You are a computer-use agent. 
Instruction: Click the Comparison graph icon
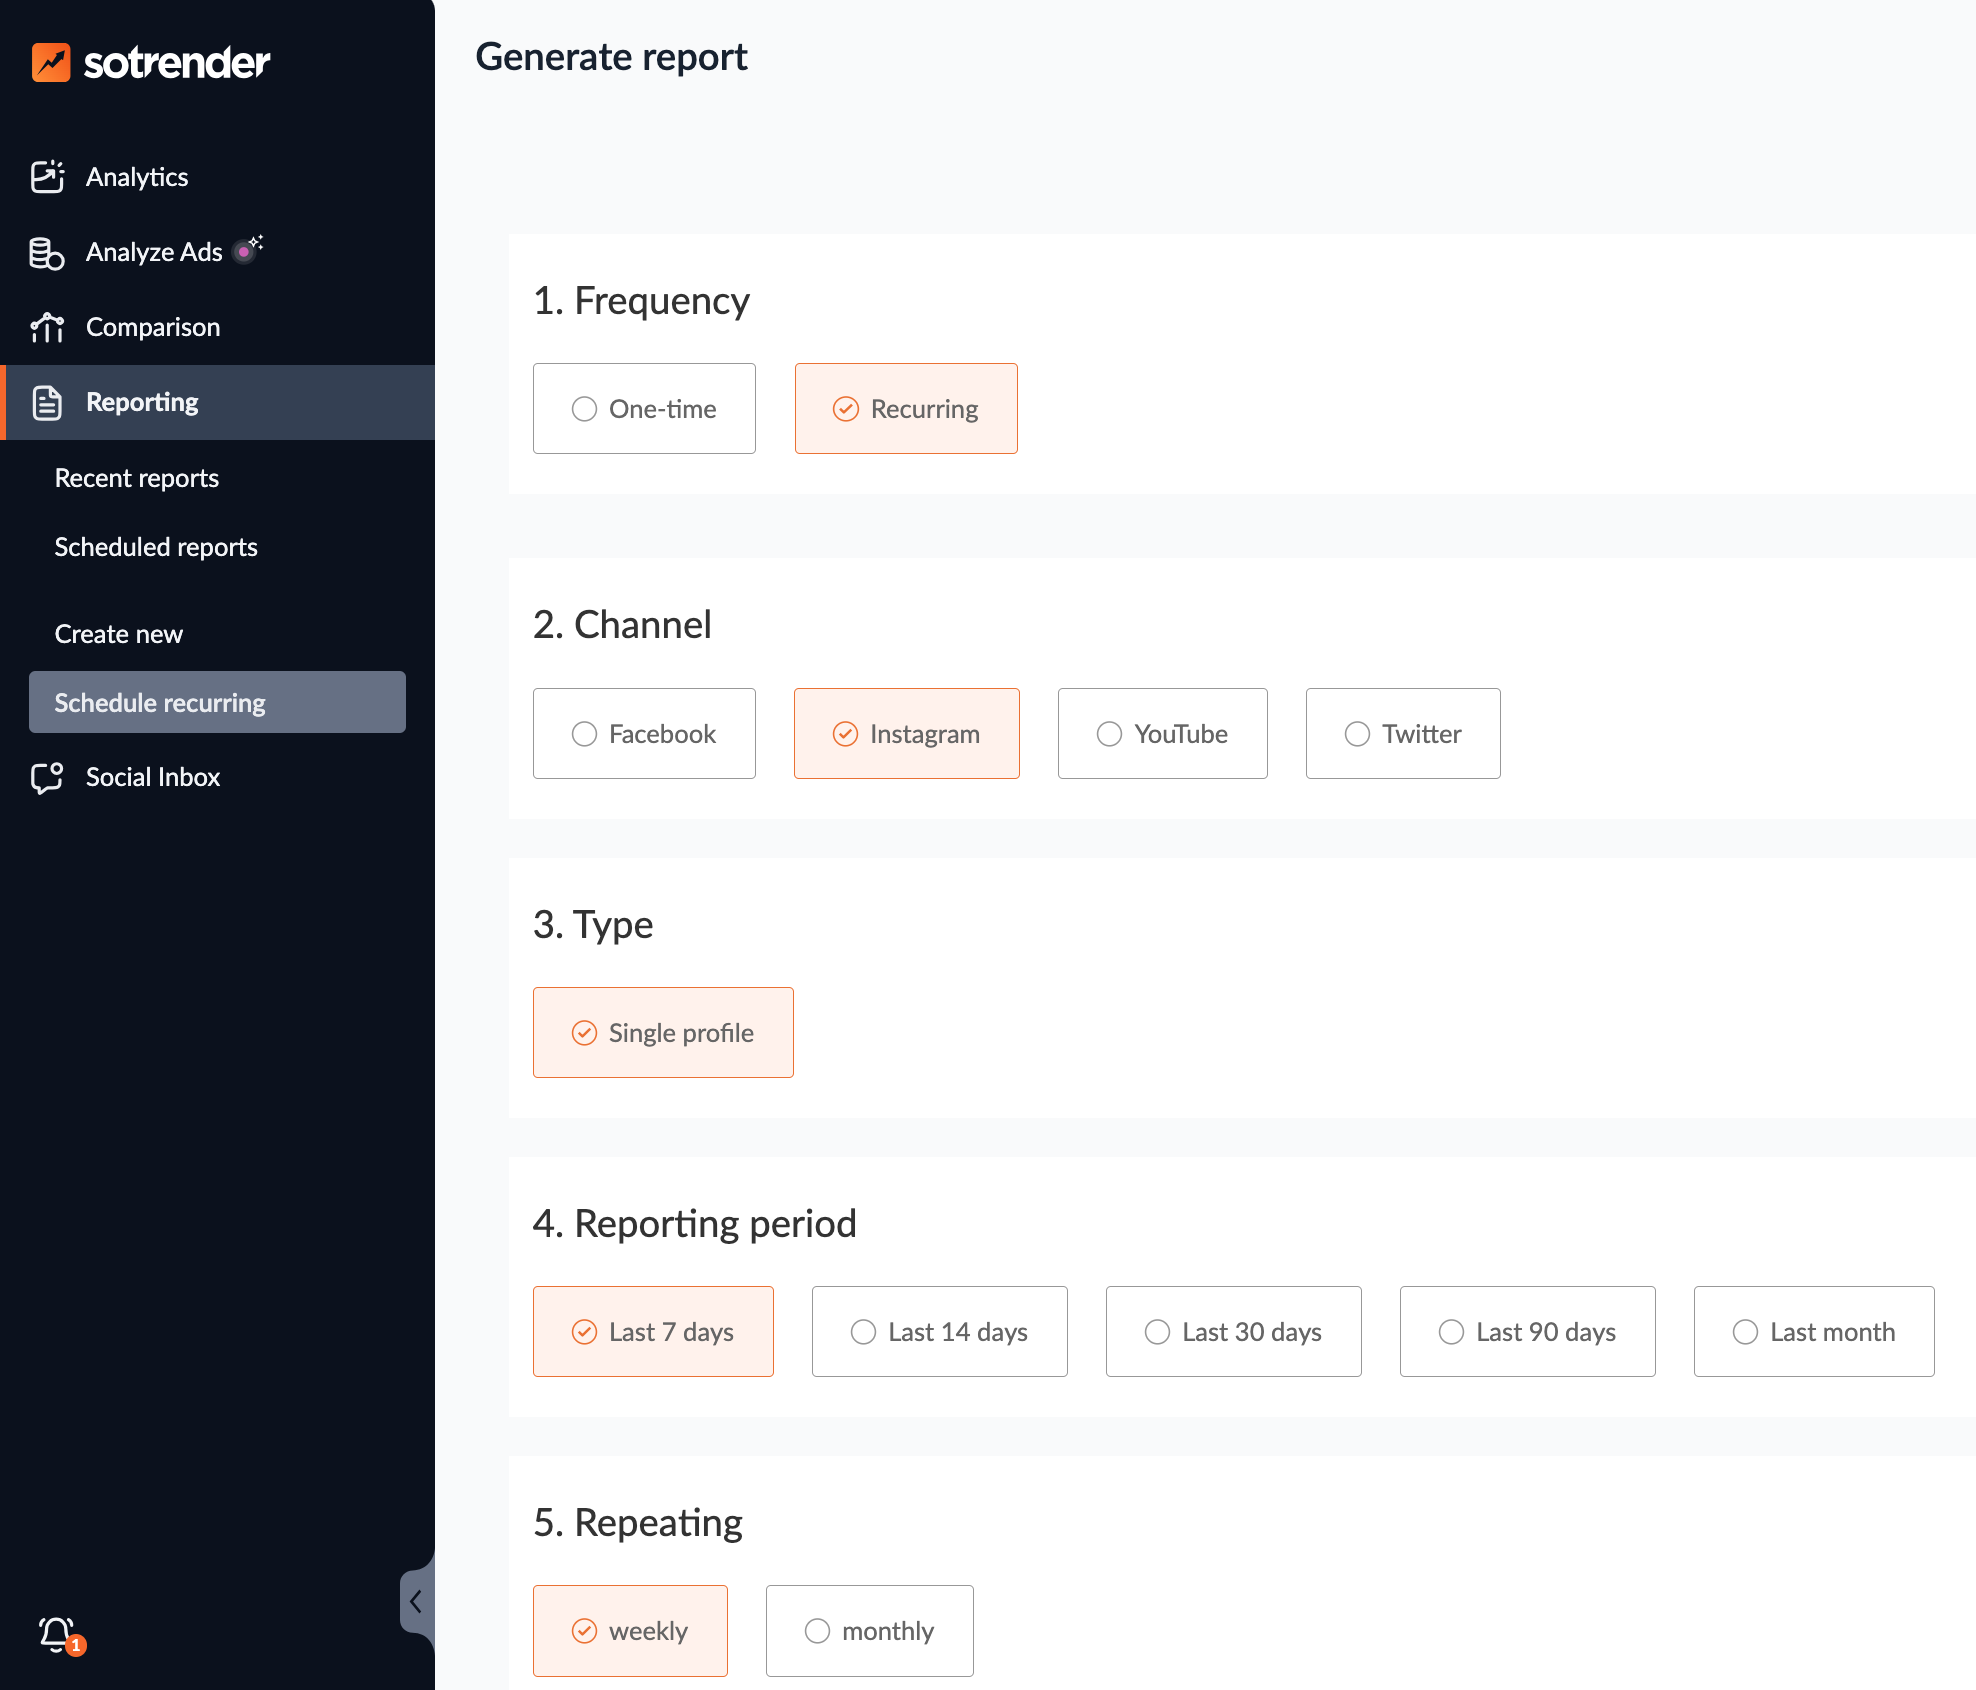[47, 327]
